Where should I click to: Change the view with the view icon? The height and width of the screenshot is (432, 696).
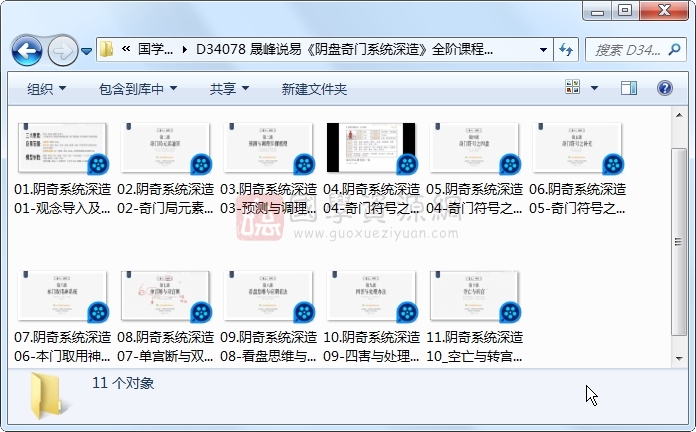click(573, 87)
